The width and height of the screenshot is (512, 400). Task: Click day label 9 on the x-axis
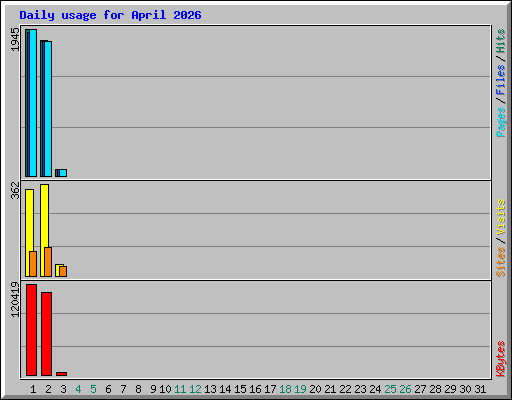click(153, 389)
